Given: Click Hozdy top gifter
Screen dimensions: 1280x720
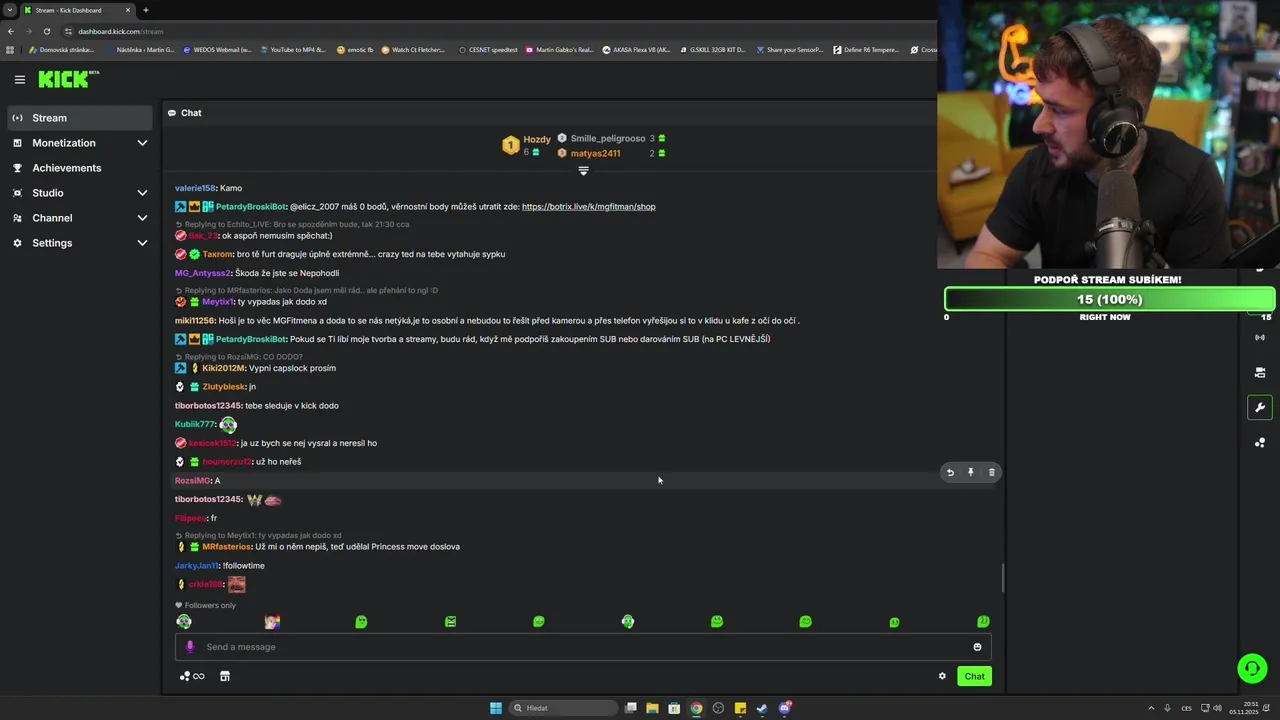Looking at the screenshot, I should pos(537,140).
